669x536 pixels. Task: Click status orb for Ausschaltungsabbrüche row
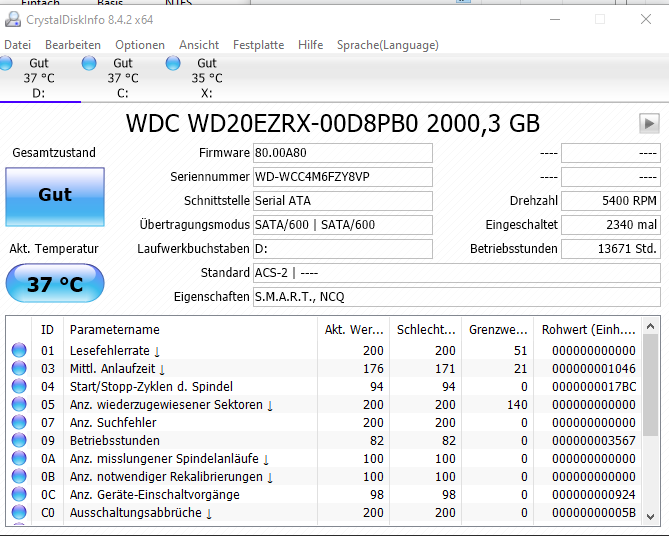click(x=19, y=512)
